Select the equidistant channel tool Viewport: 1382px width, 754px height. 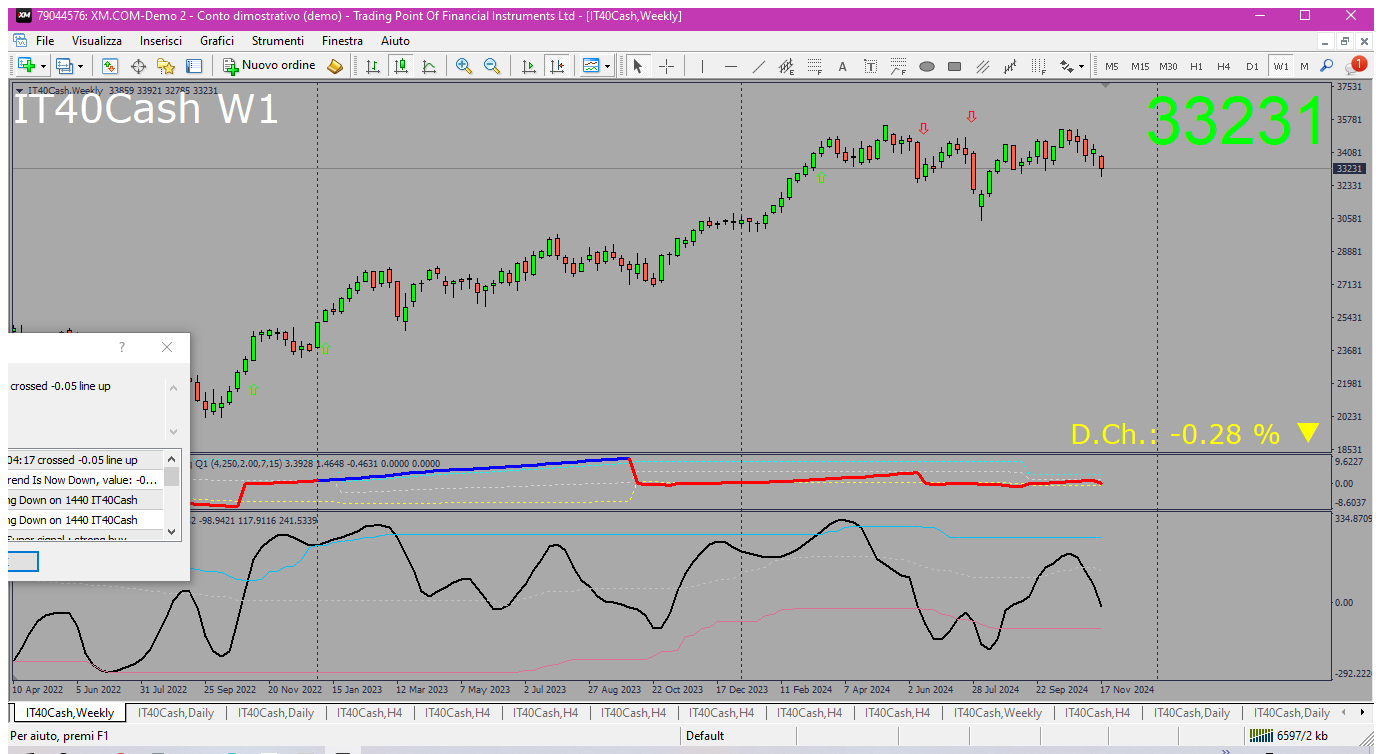coord(786,66)
